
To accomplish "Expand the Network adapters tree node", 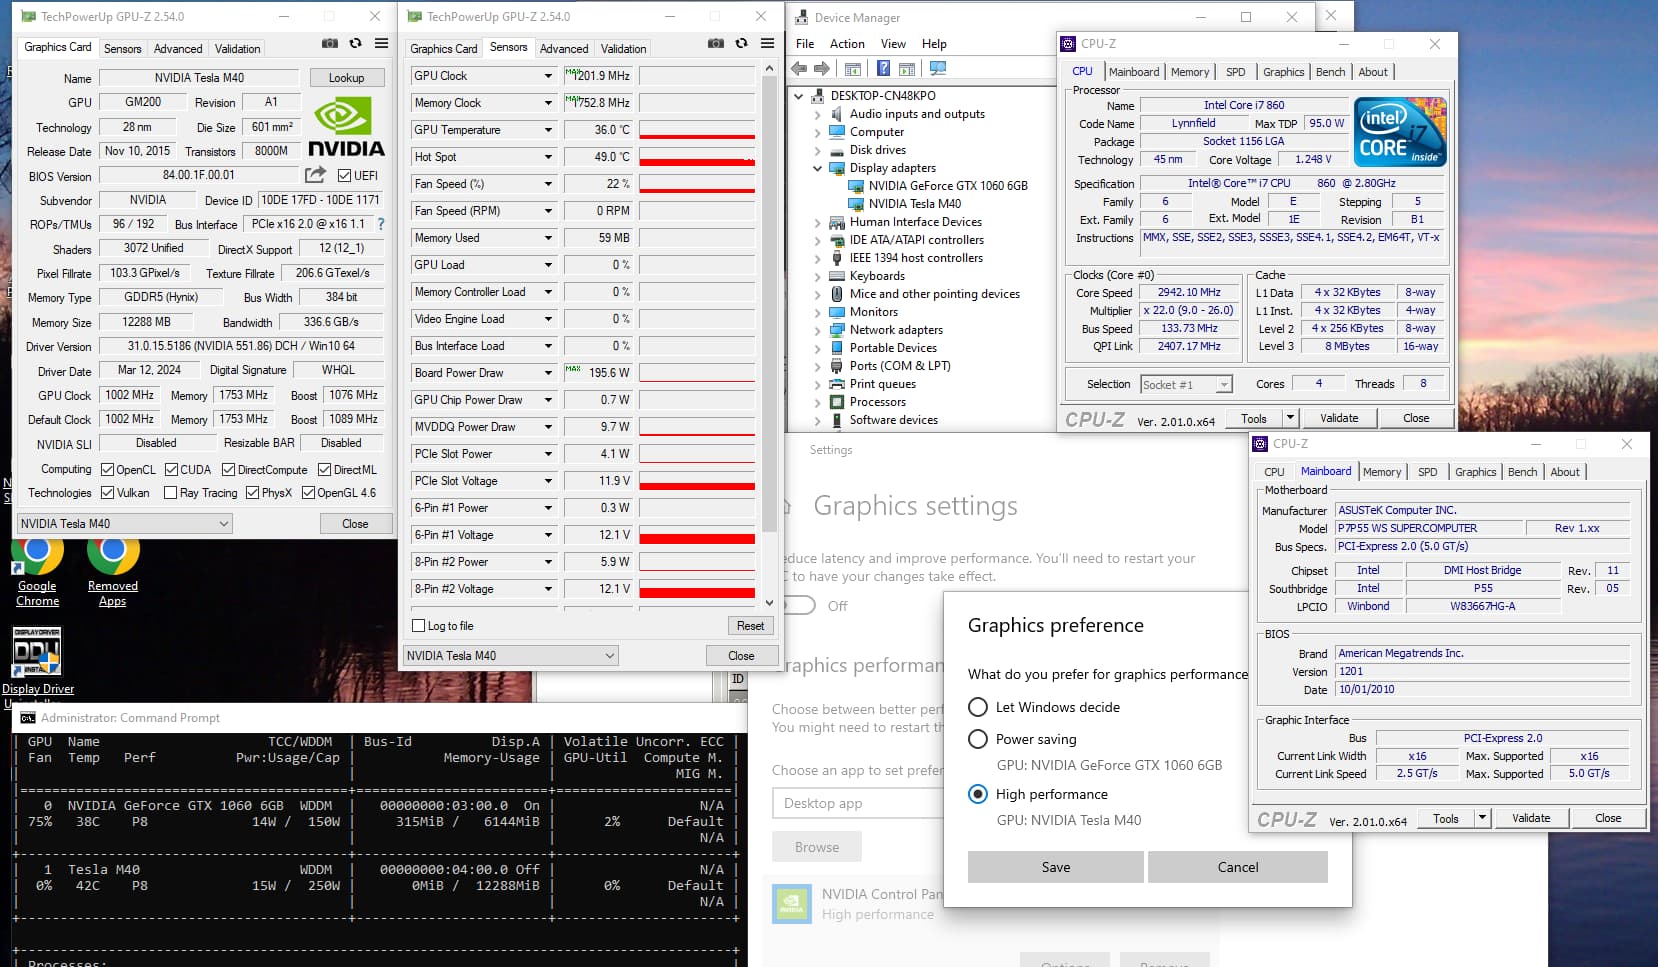I will 817,330.
